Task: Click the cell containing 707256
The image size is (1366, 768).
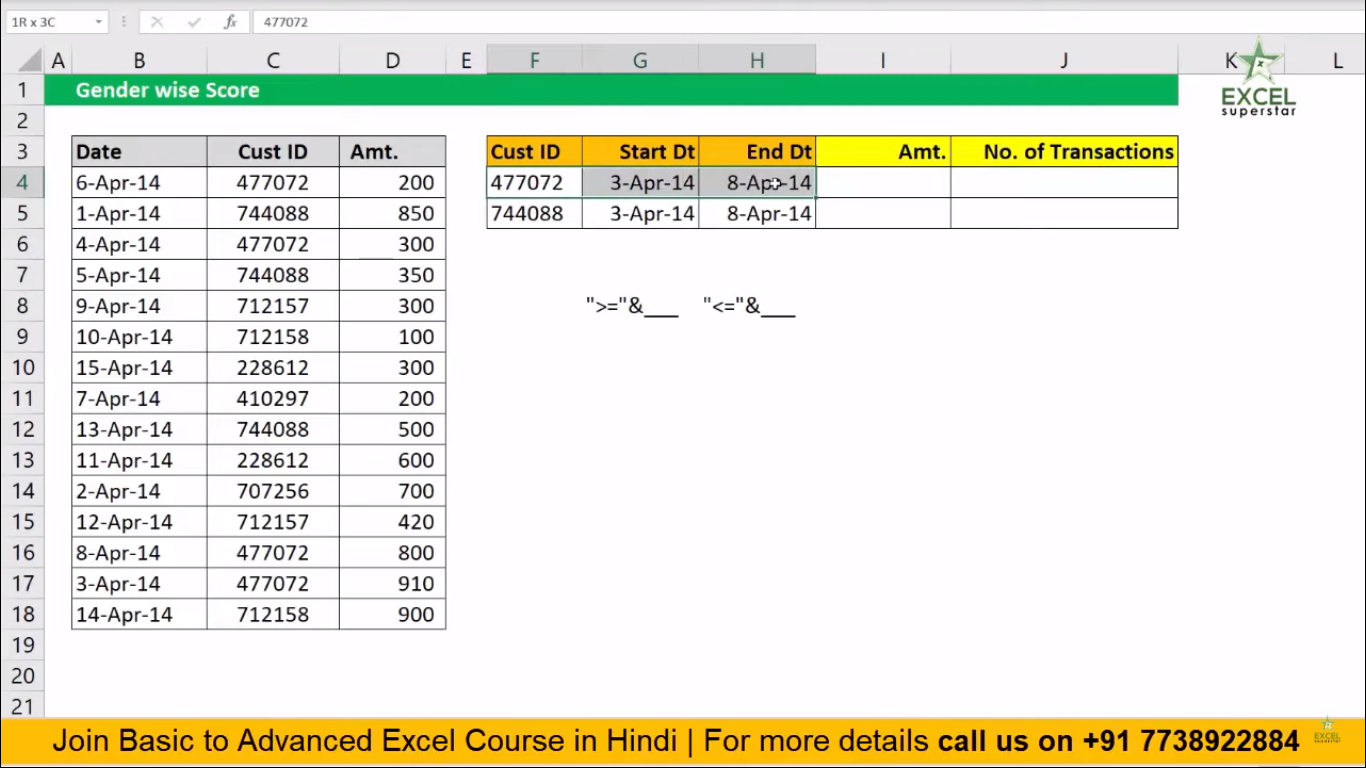Action: pyautogui.click(x=273, y=491)
